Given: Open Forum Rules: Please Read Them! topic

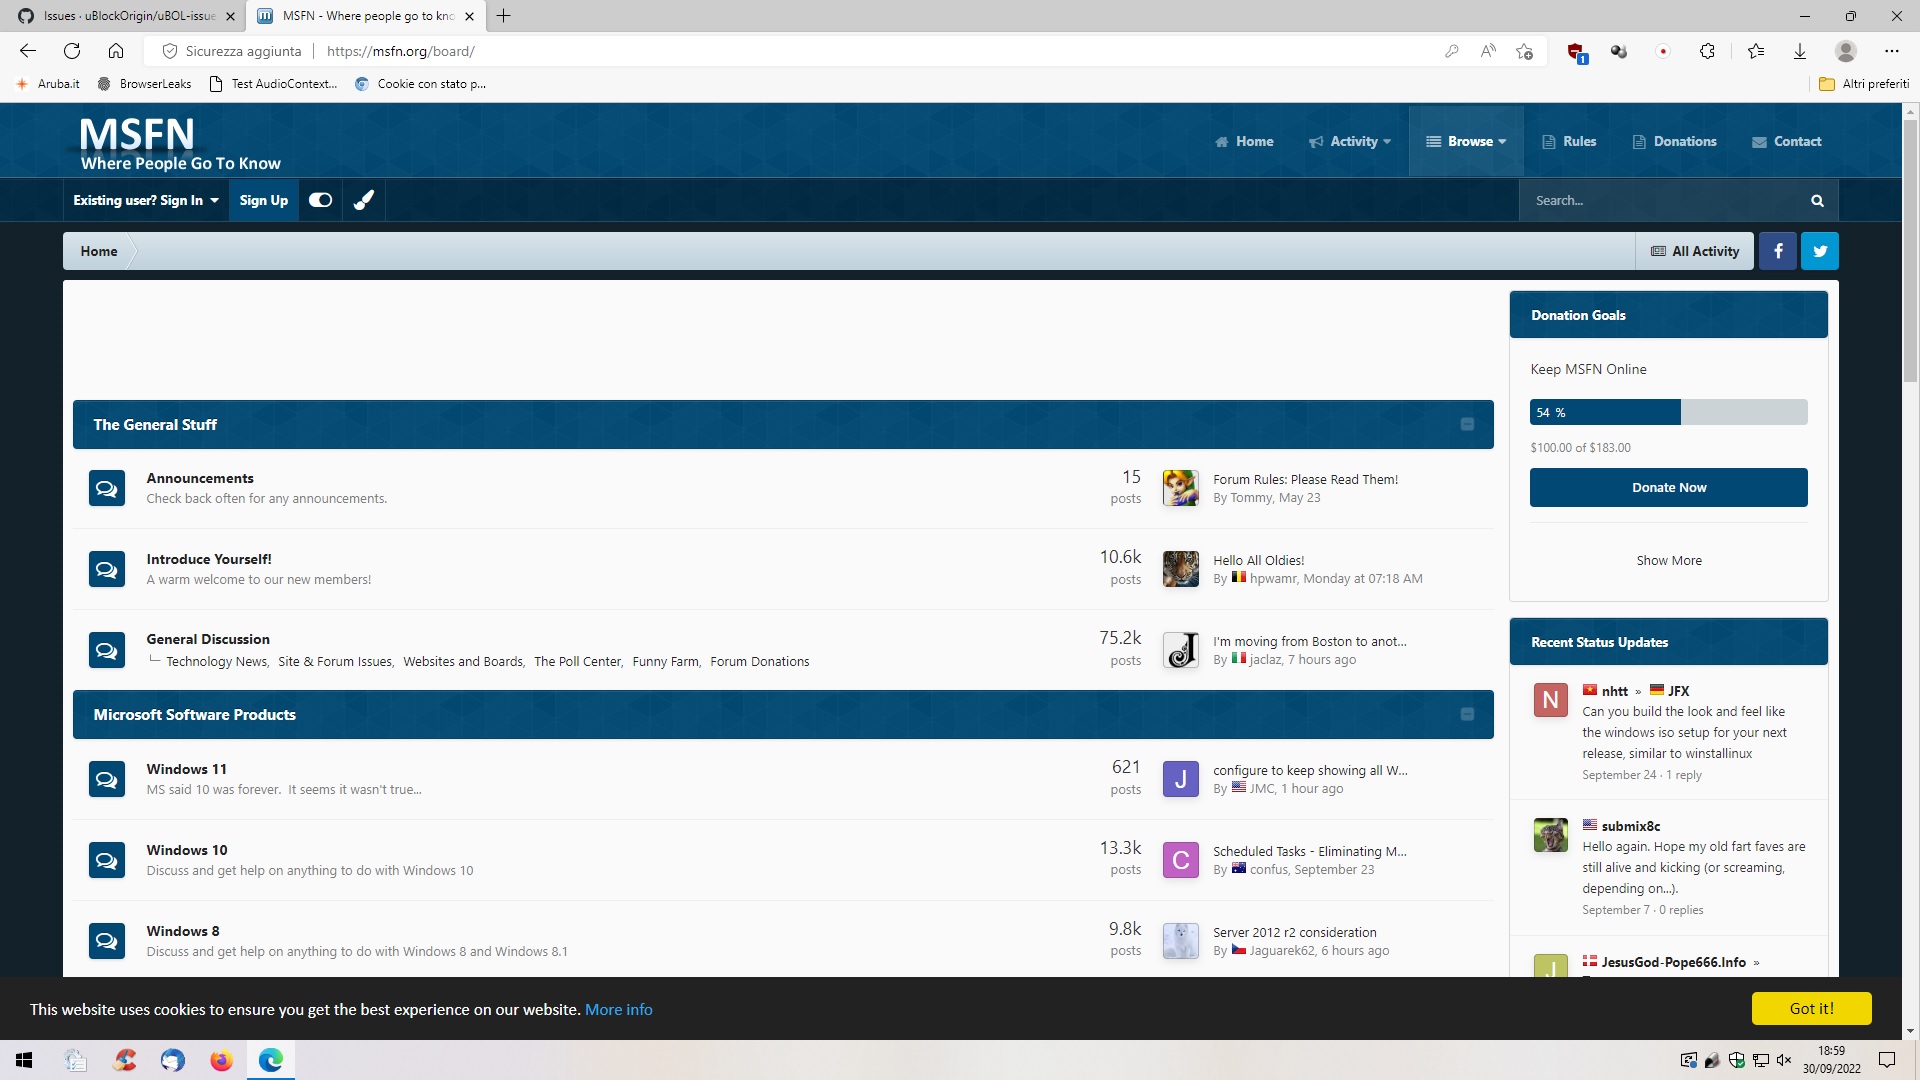Looking at the screenshot, I should (x=1306, y=479).
